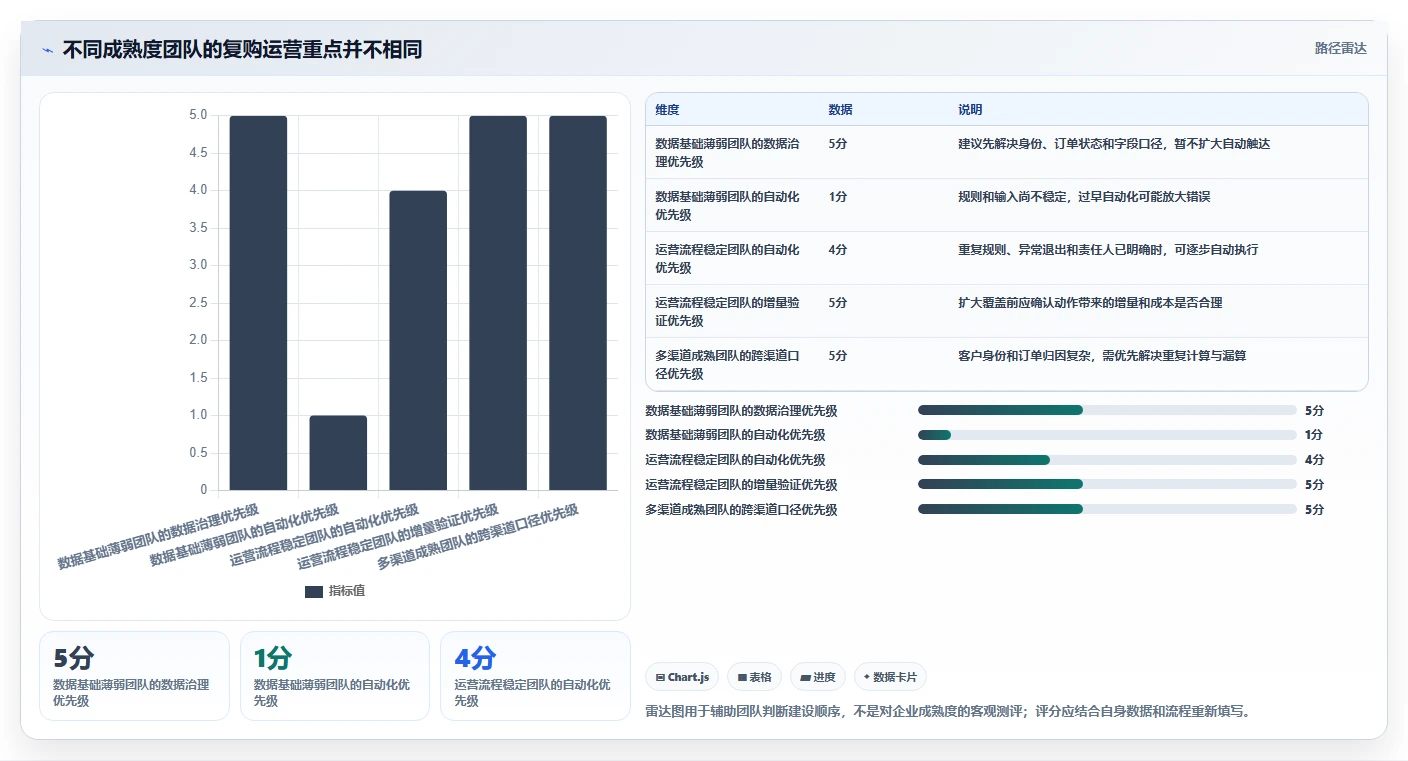The height and width of the screenshot is (761, 1408).
Task: Click the 路径雷达 label in the header
Action: (1340, 48)
